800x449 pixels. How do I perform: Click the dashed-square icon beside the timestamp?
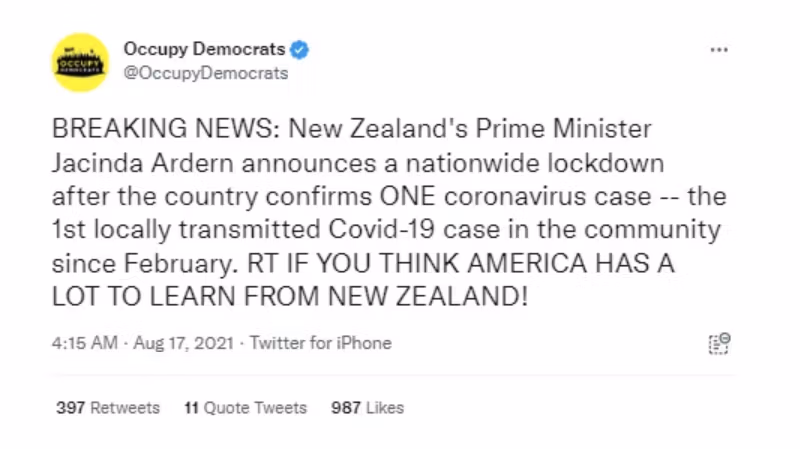pyautogui.click(x=719, y=343)
